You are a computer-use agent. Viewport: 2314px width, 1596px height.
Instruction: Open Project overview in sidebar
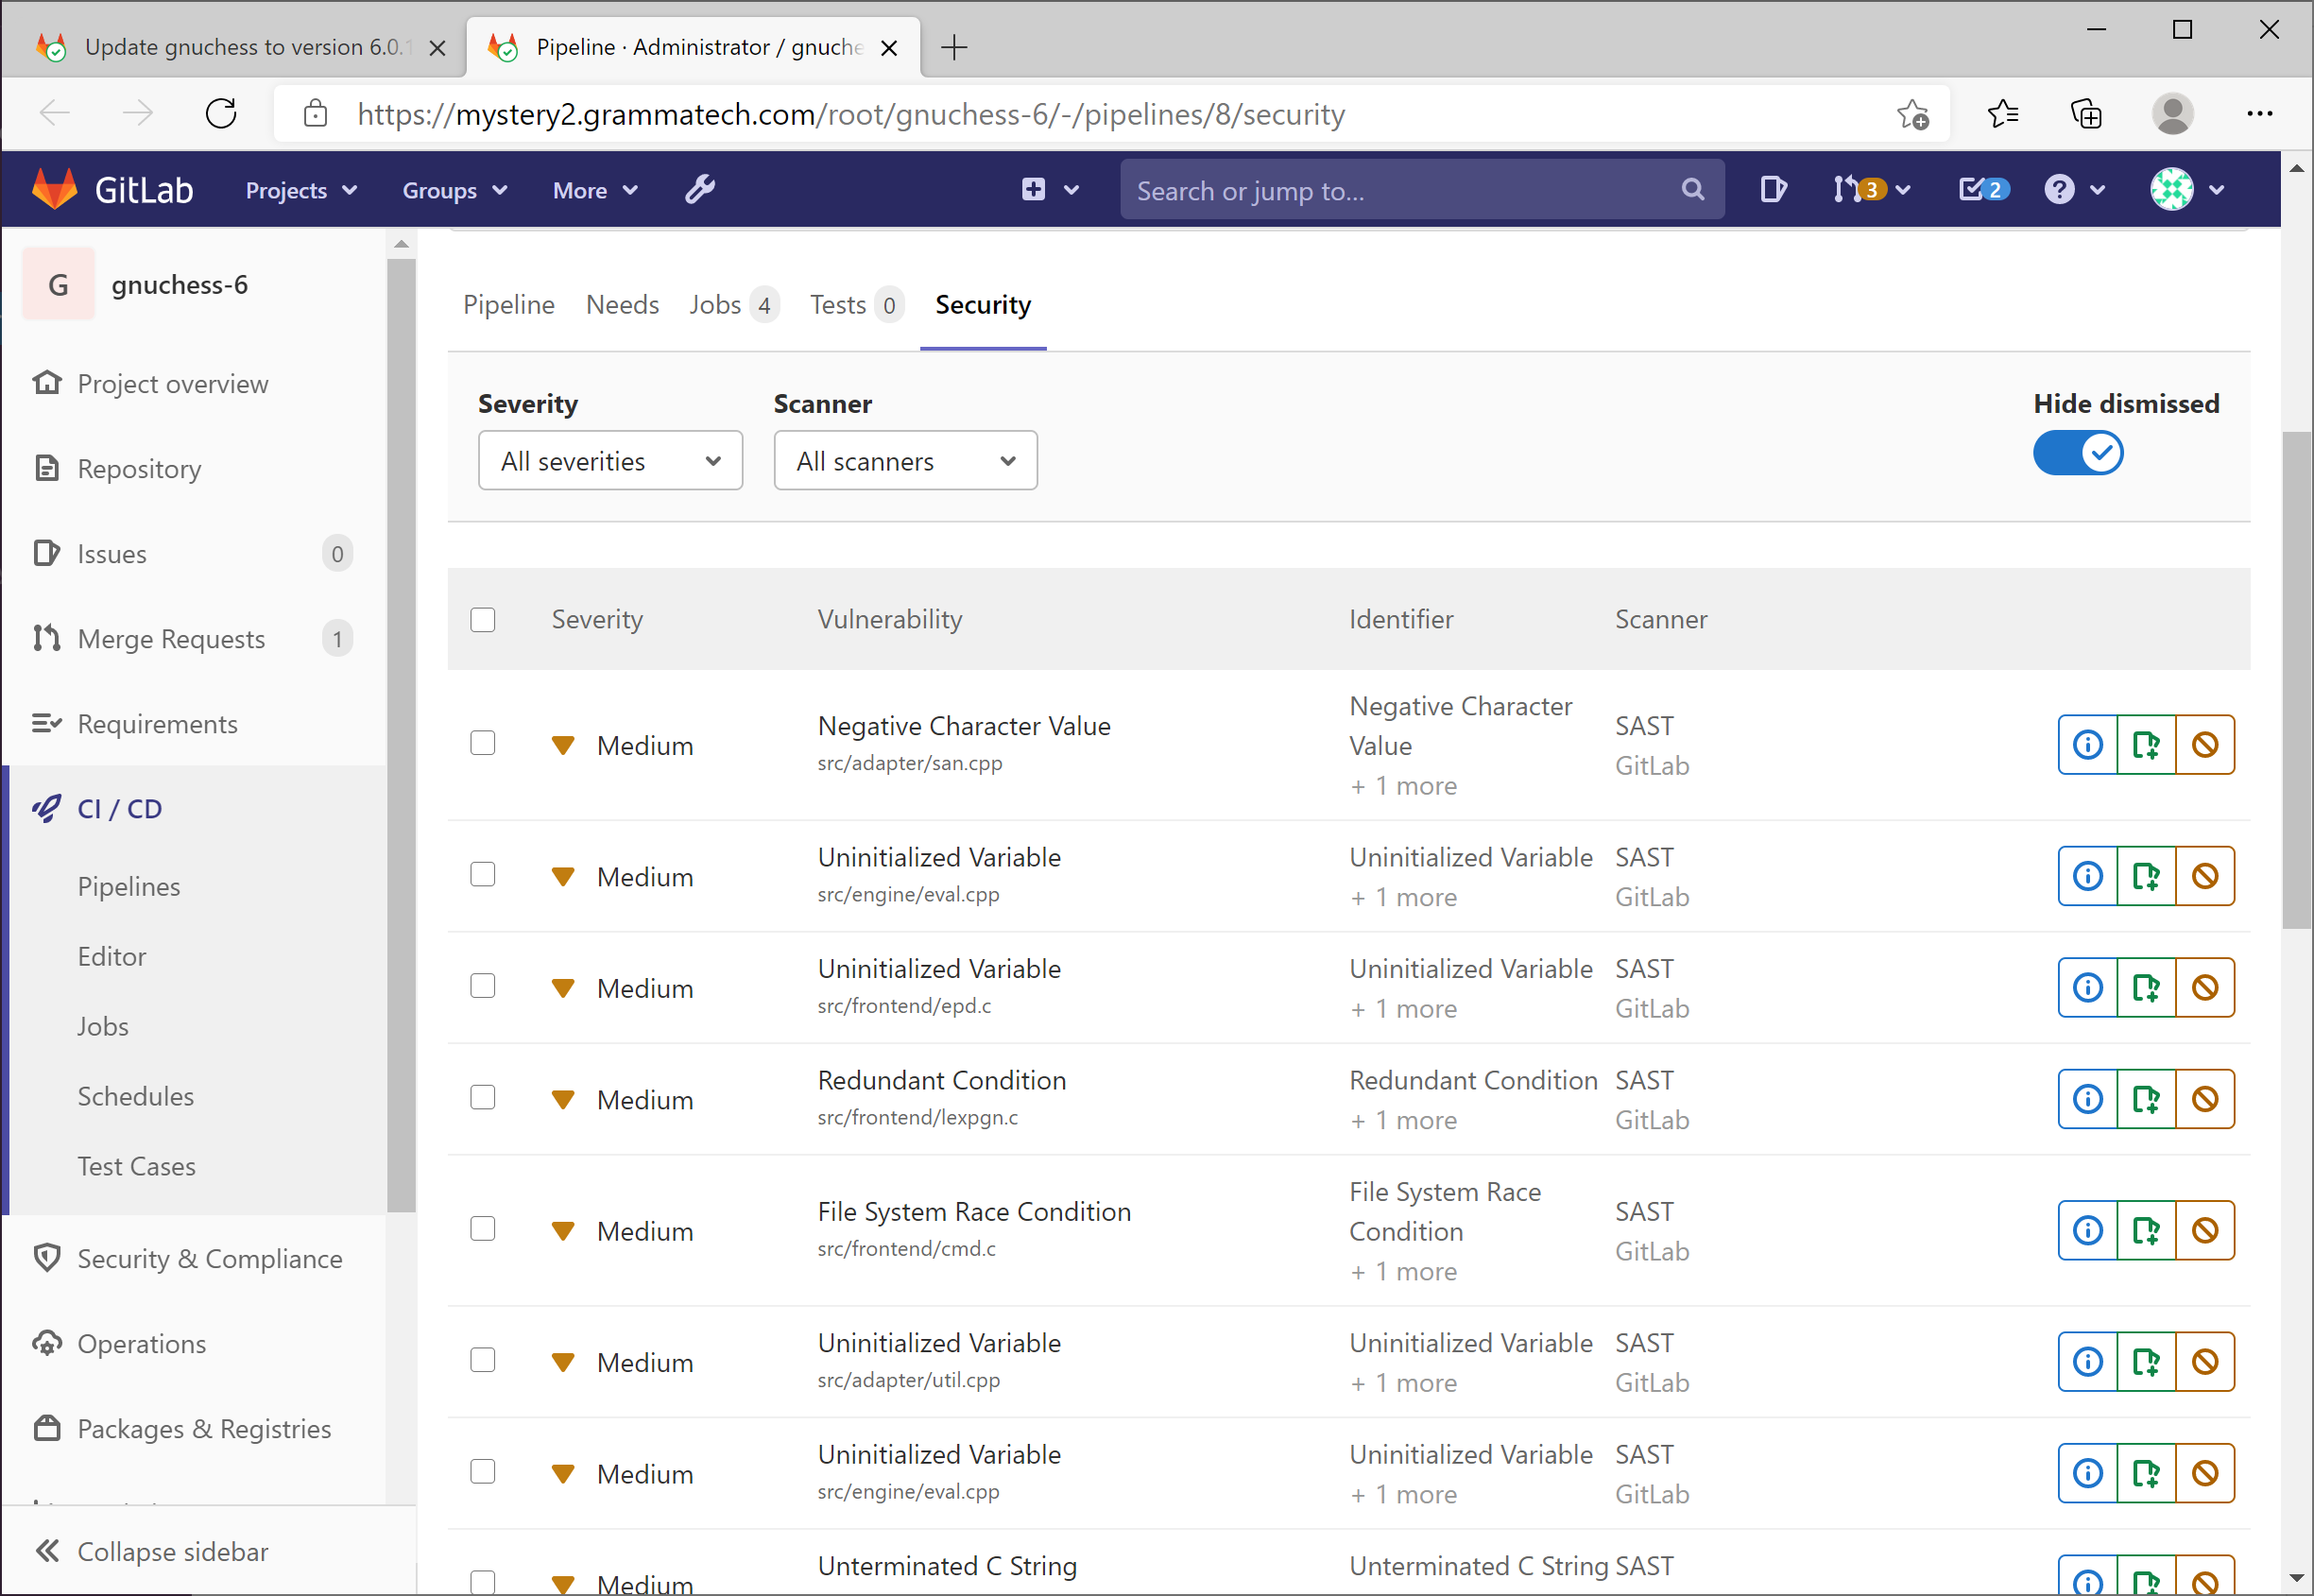(172, 384)
